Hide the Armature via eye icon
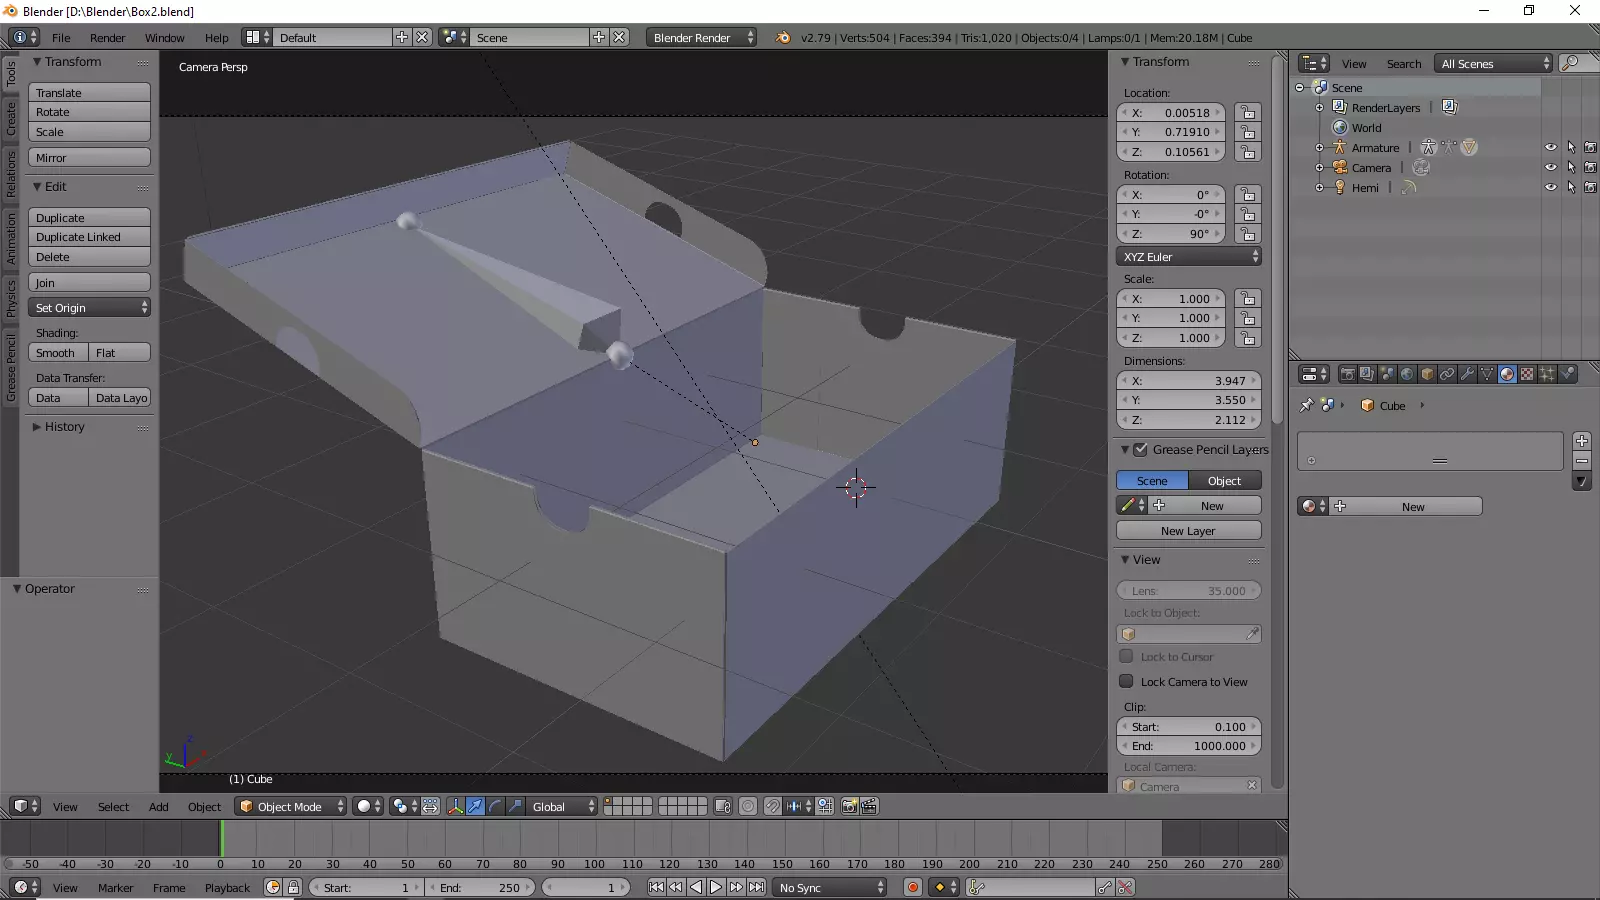1600x900 pixels. (x=1551, y=147)
